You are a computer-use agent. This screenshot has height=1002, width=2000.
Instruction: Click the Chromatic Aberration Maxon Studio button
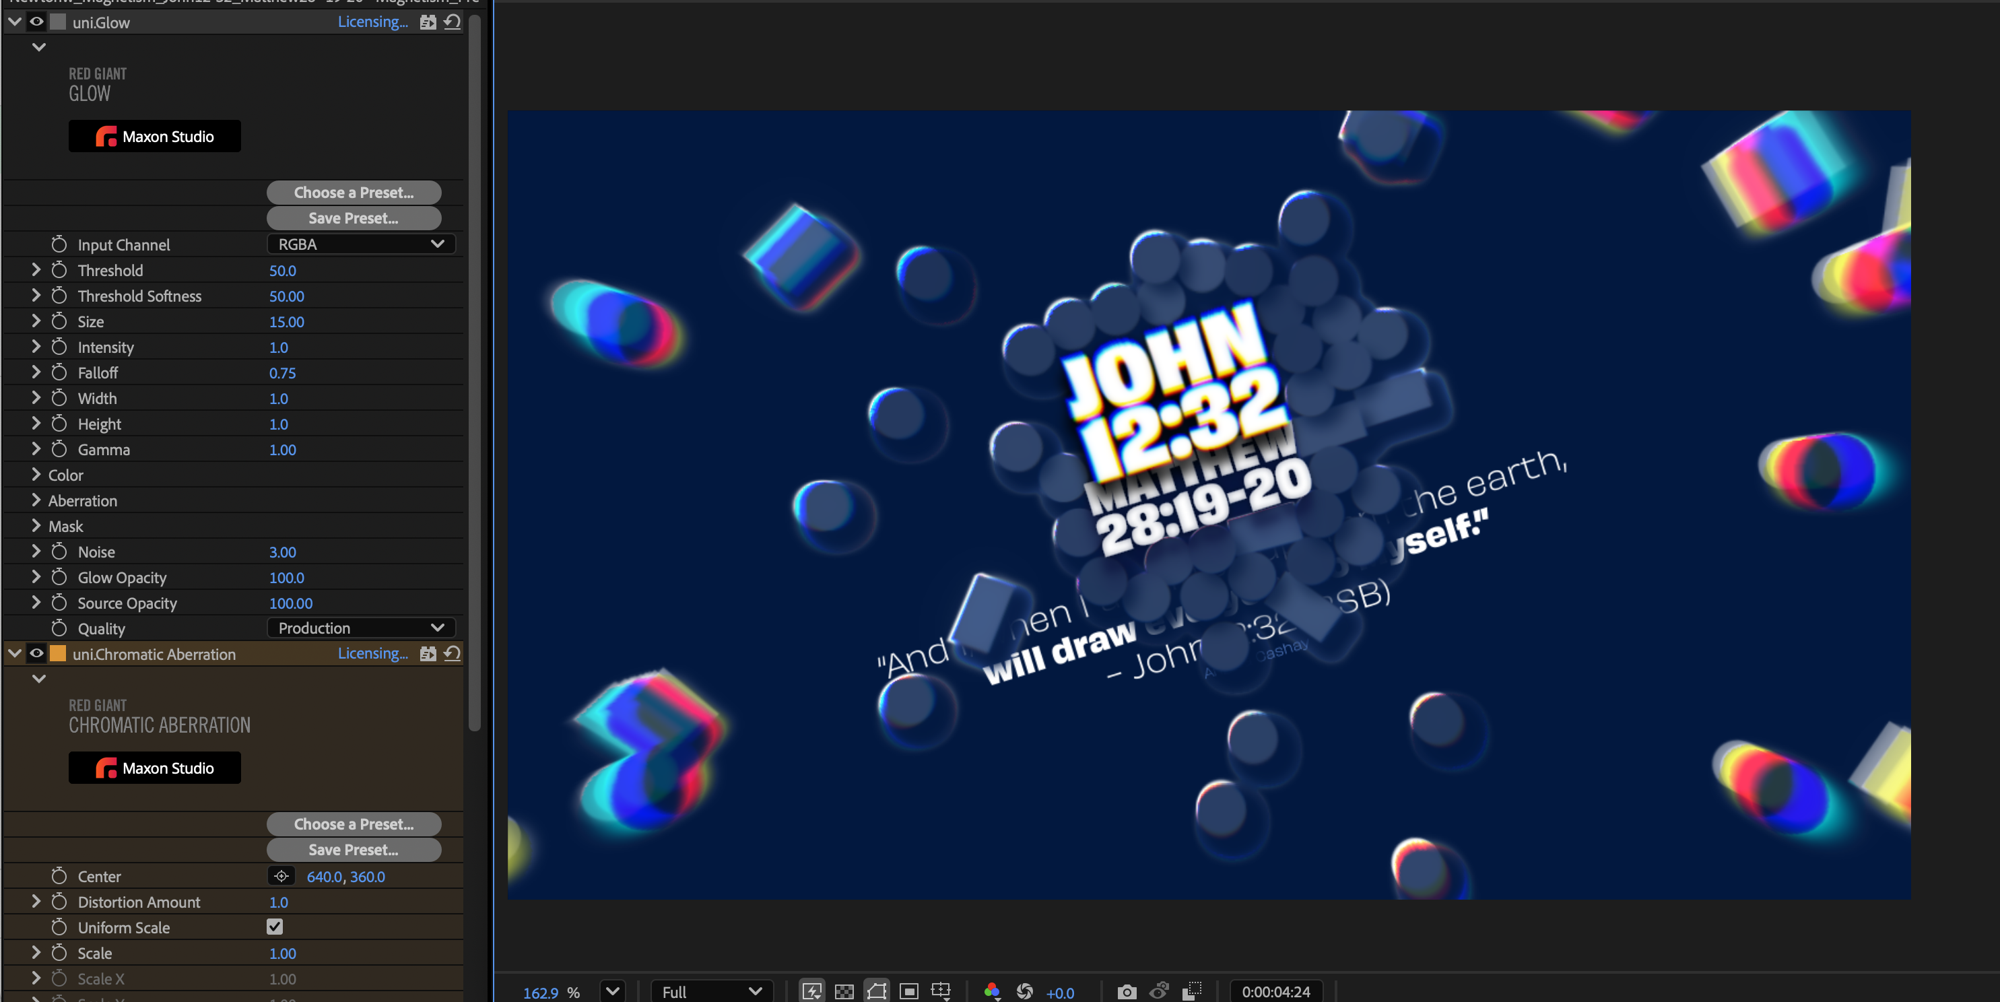click(x=155, y=768)
